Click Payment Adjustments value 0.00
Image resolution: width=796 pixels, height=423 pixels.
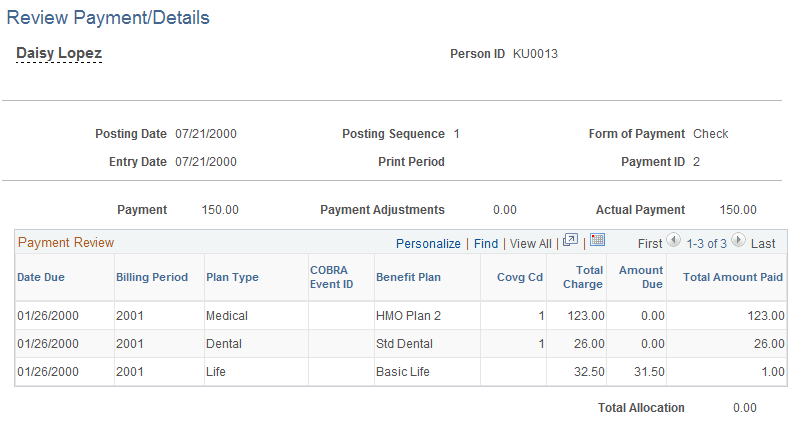point(505,210)
